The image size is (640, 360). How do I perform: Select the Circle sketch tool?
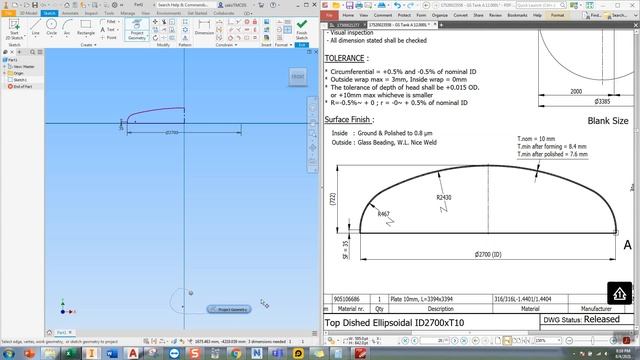tap(51, 27)
